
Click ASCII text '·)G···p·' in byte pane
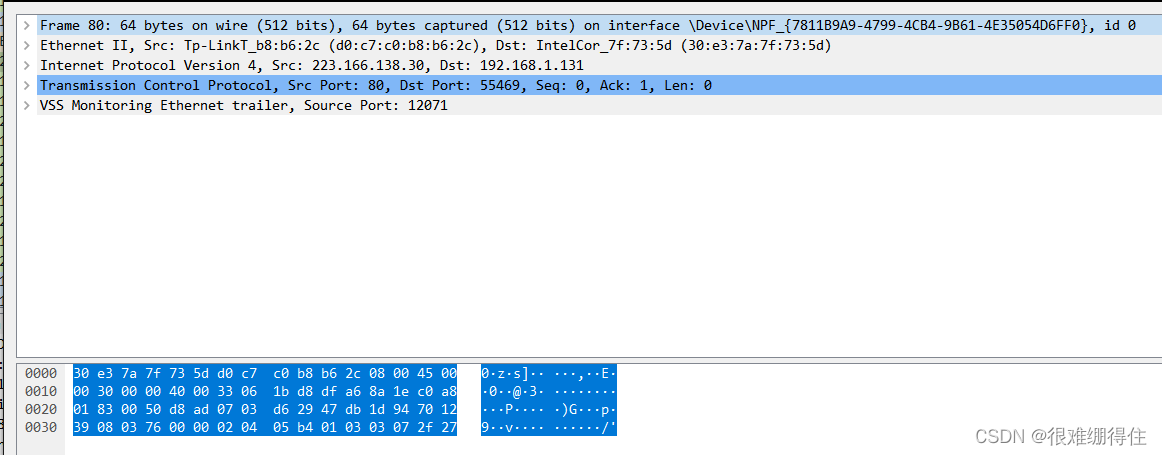585,410
